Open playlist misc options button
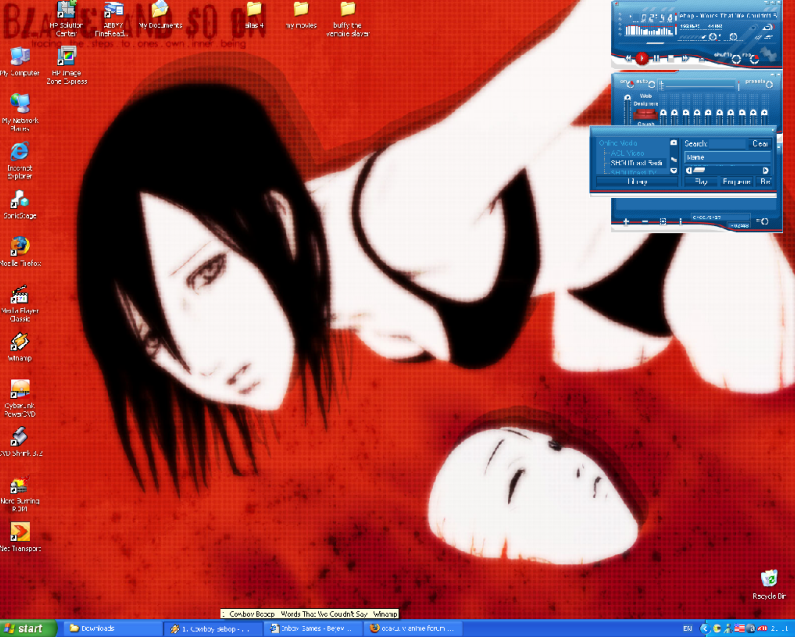This screenshot has width=795, height=637. pos(680,221)
